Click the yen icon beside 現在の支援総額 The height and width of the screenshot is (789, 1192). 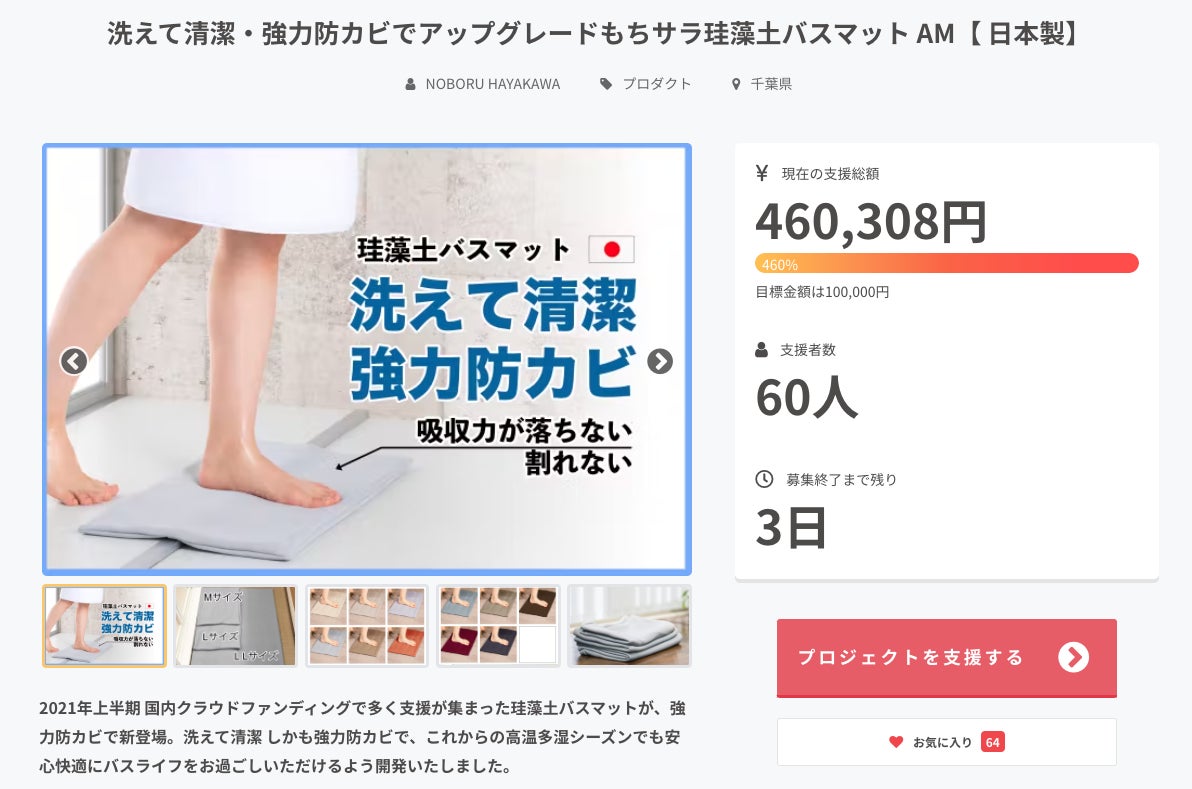click(x=762, y=173)
